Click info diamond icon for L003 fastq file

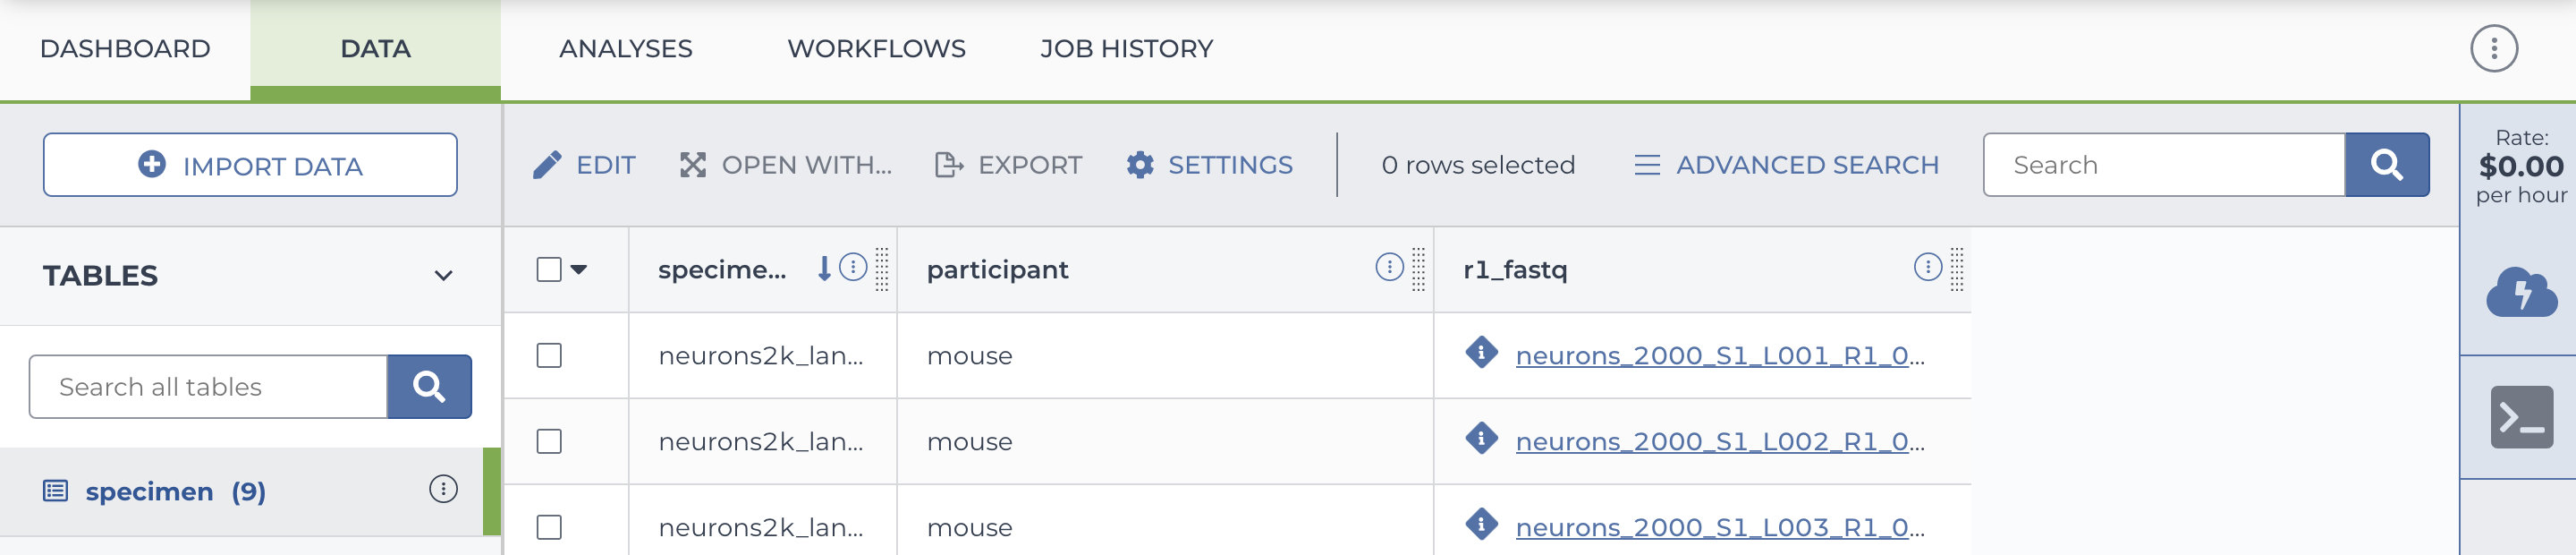[x=1481, y=524]
